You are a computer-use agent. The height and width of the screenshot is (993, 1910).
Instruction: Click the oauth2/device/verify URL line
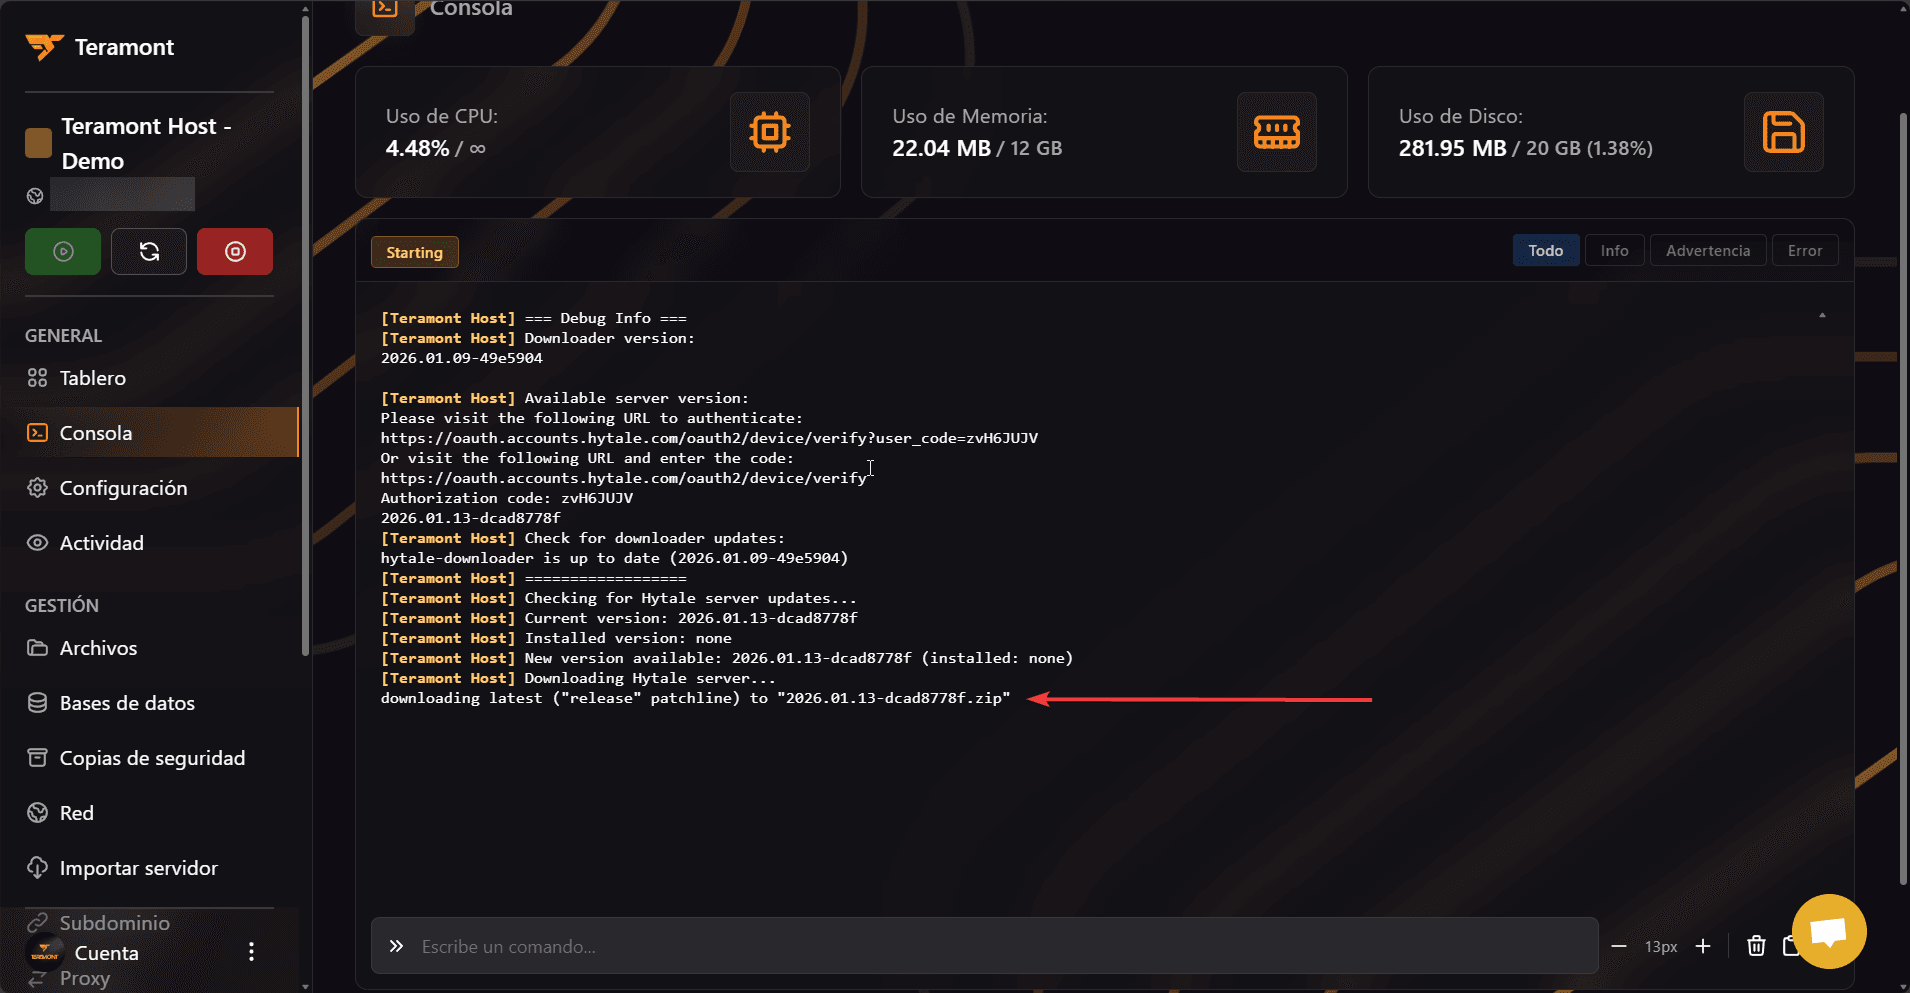624,478
